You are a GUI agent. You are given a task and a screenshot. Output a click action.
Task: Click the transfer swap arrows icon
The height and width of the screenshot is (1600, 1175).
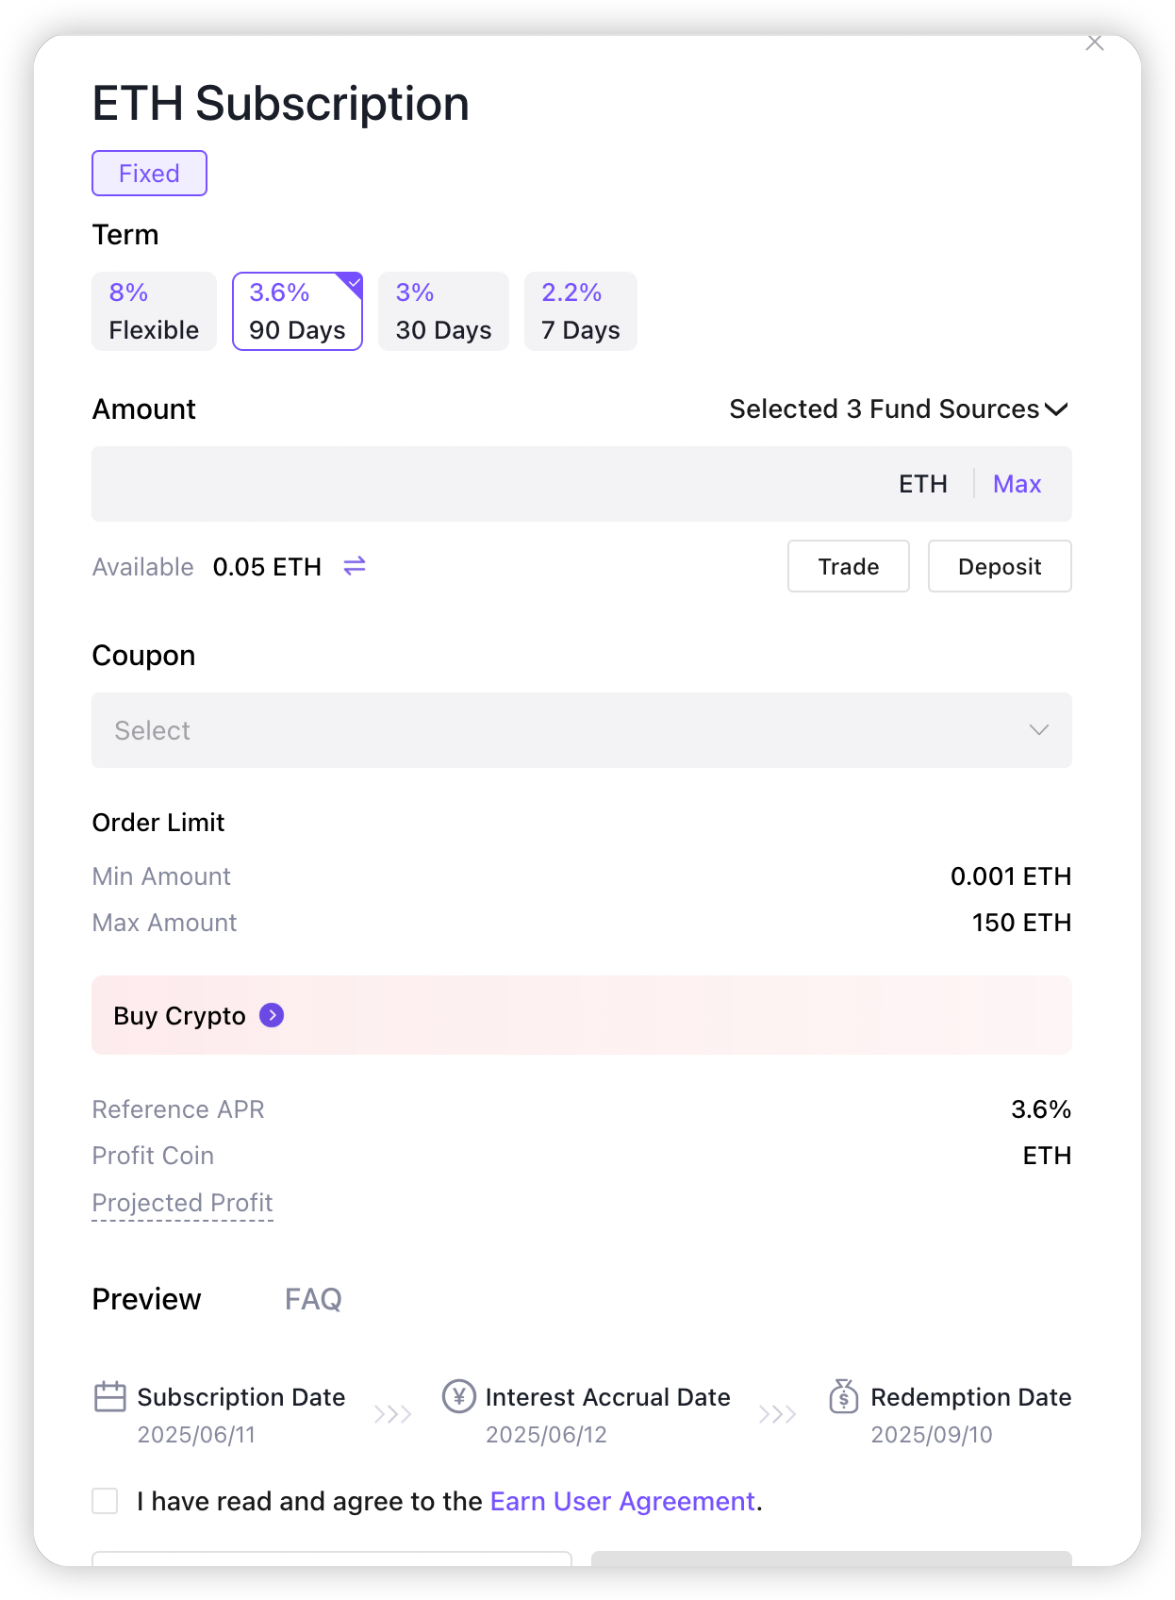point(354,566)
